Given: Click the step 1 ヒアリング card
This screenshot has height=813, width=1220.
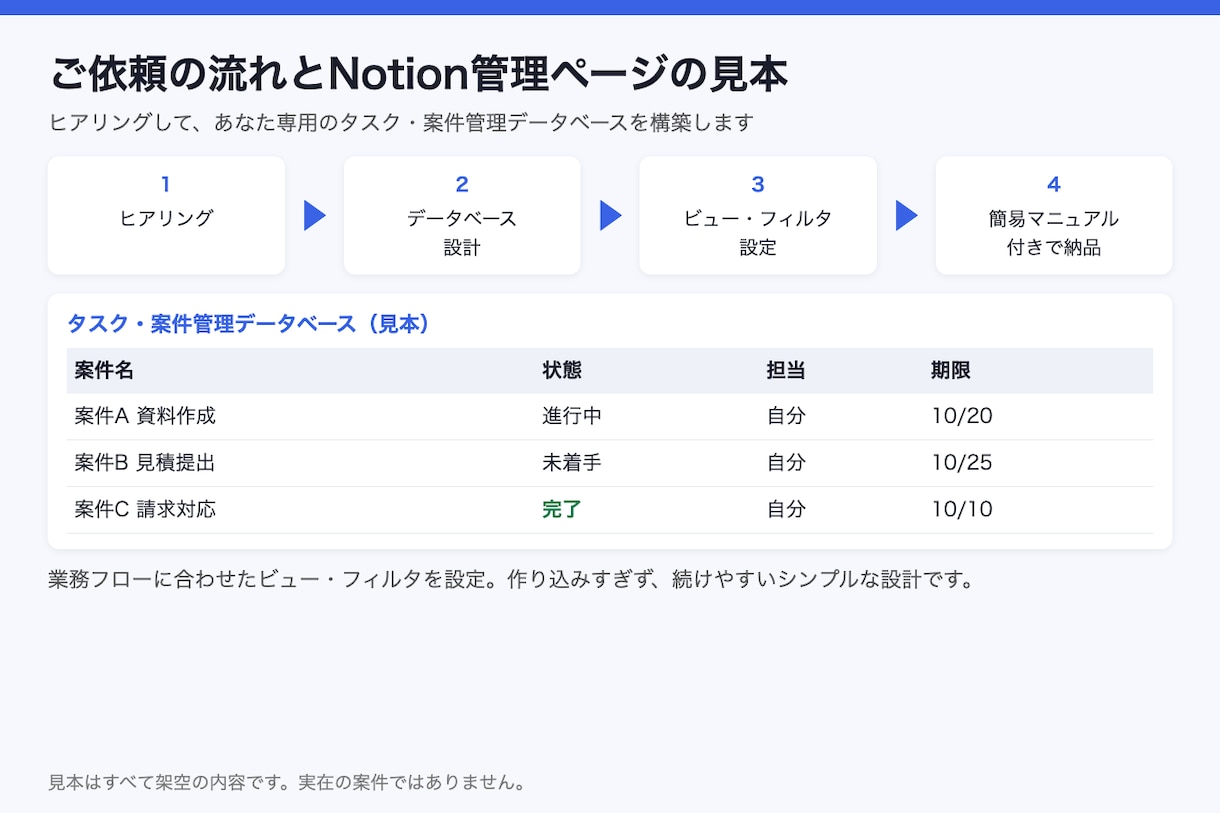Looking at the screenshot, I should click(166, 215).
